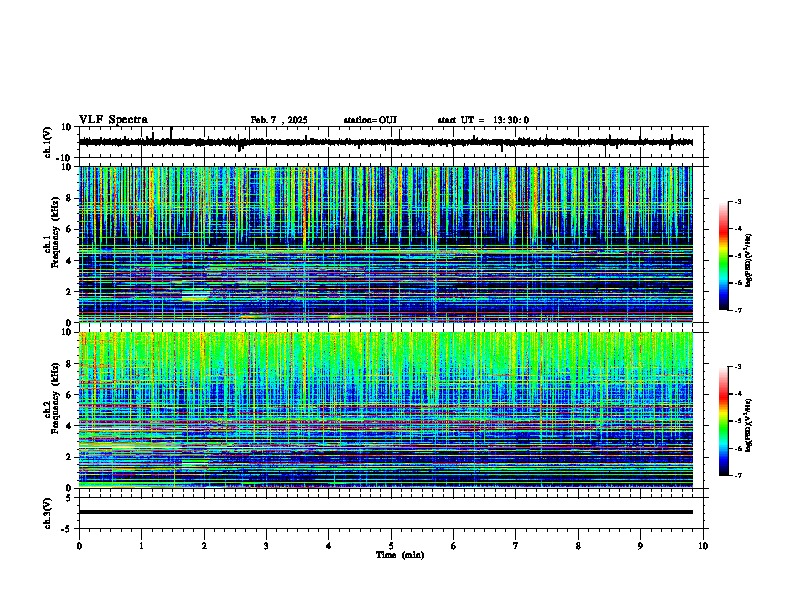Click the ch.1 'Frequency (kHz)' axis label
Image resolution: width=792 pixels, height=612 pixels.
tap(55, 233)
